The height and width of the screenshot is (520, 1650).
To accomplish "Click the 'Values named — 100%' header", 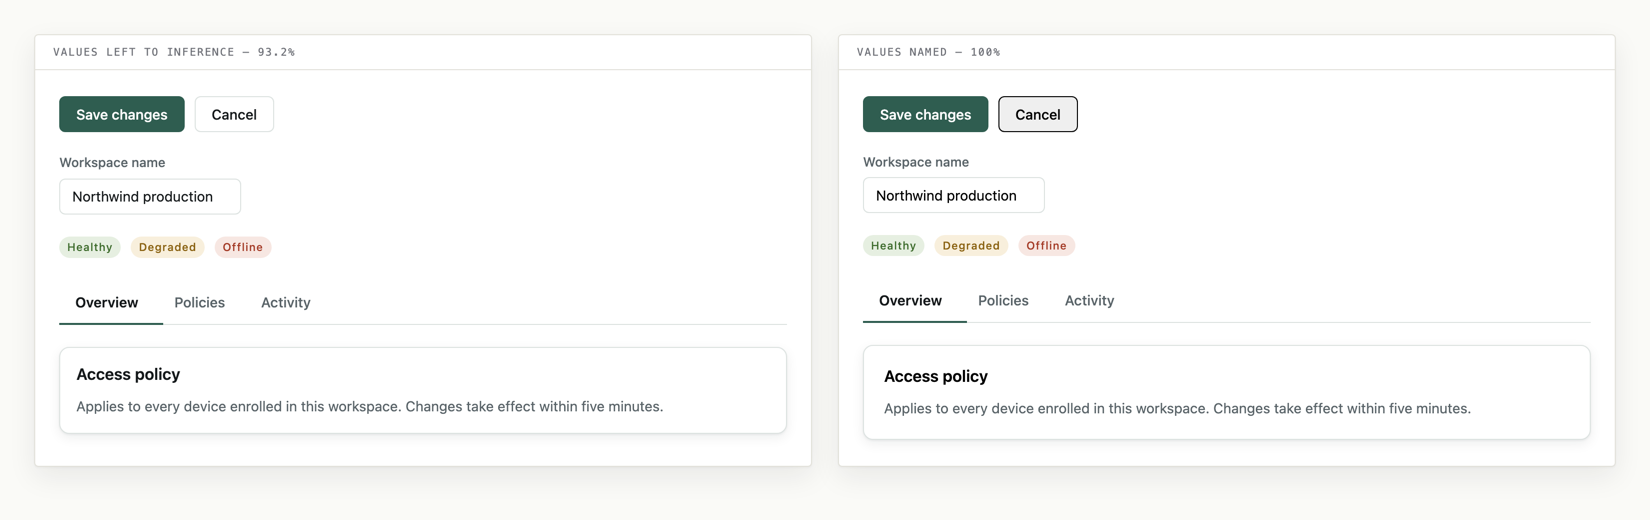I will (x=929, y=52).
